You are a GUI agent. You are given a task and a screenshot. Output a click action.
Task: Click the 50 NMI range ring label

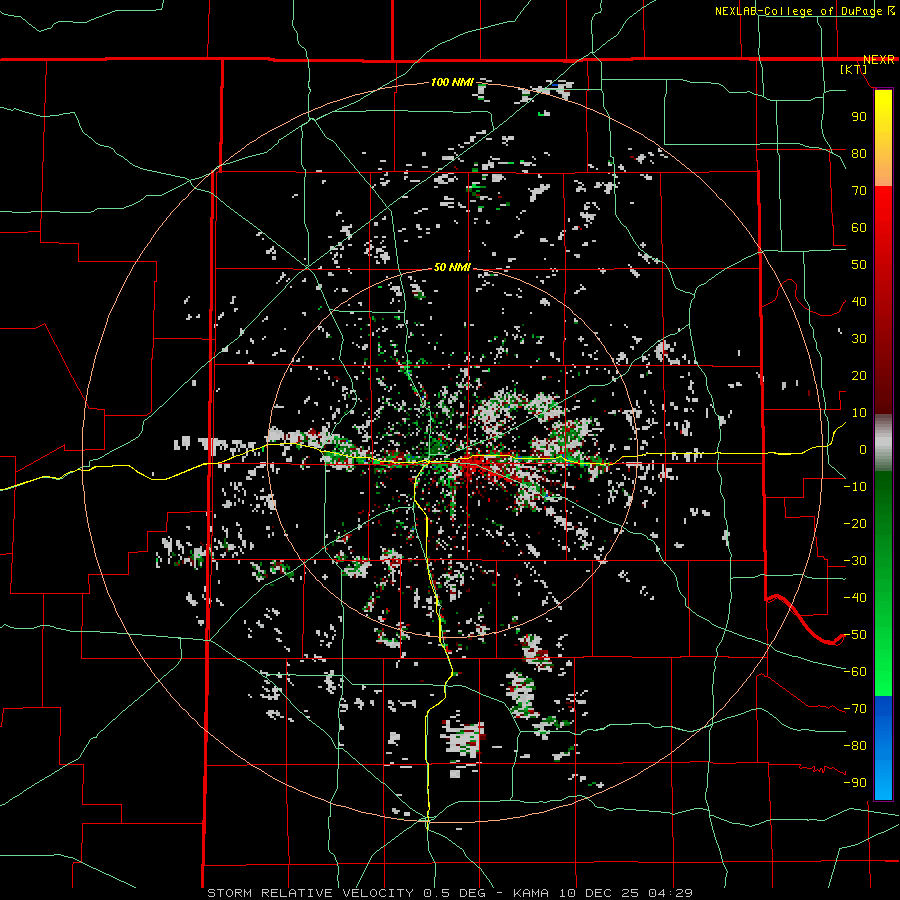coord(452,267)
